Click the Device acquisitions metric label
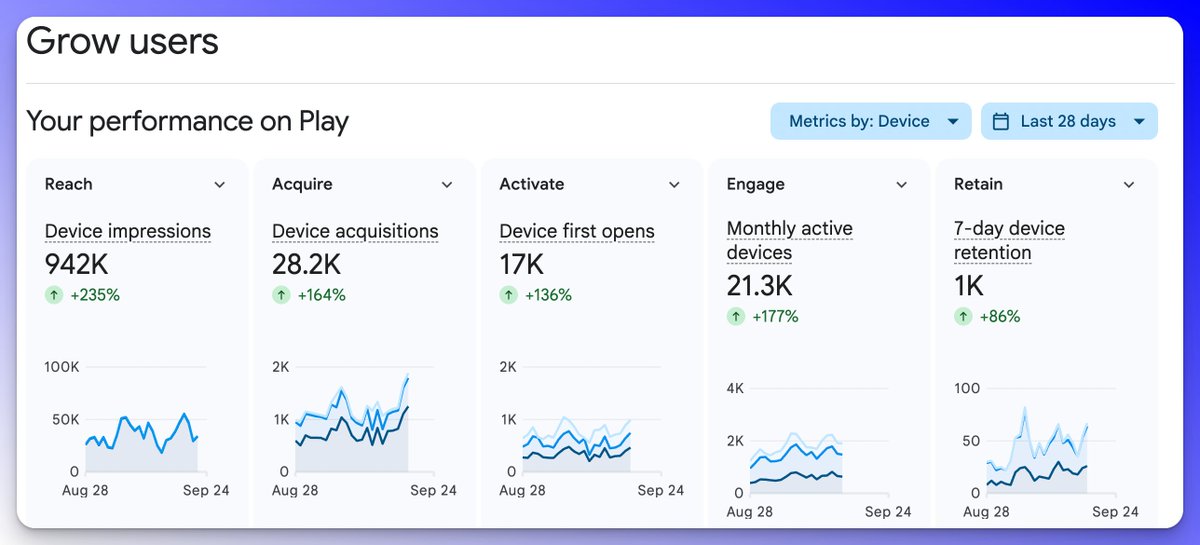Viewport: 1200px width, 545px height. pyautogui.click(x=355, y=231)
